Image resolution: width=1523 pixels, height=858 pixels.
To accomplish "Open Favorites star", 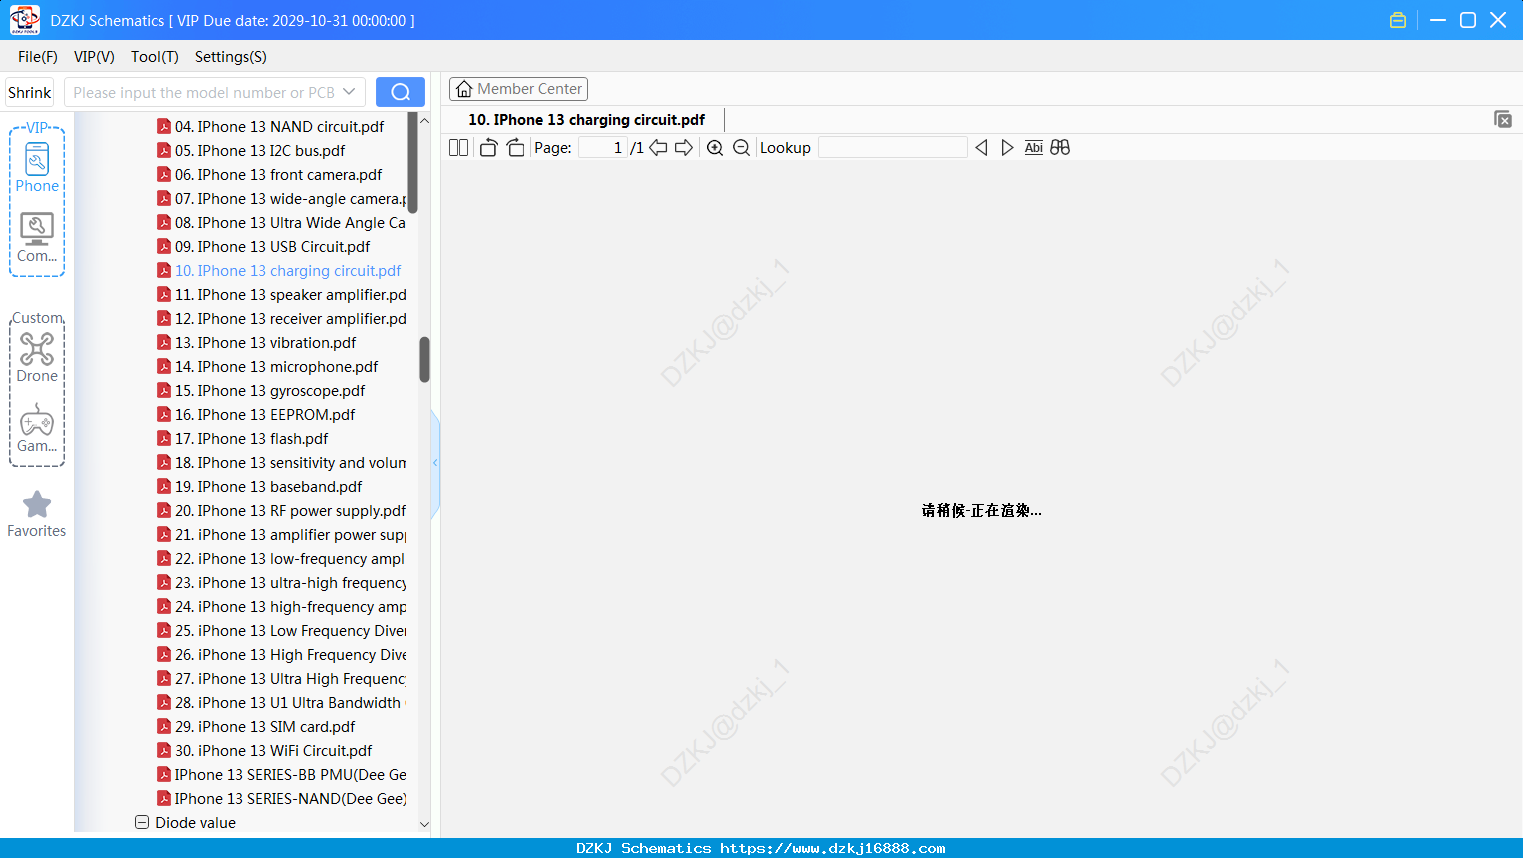I will point(37,514).
